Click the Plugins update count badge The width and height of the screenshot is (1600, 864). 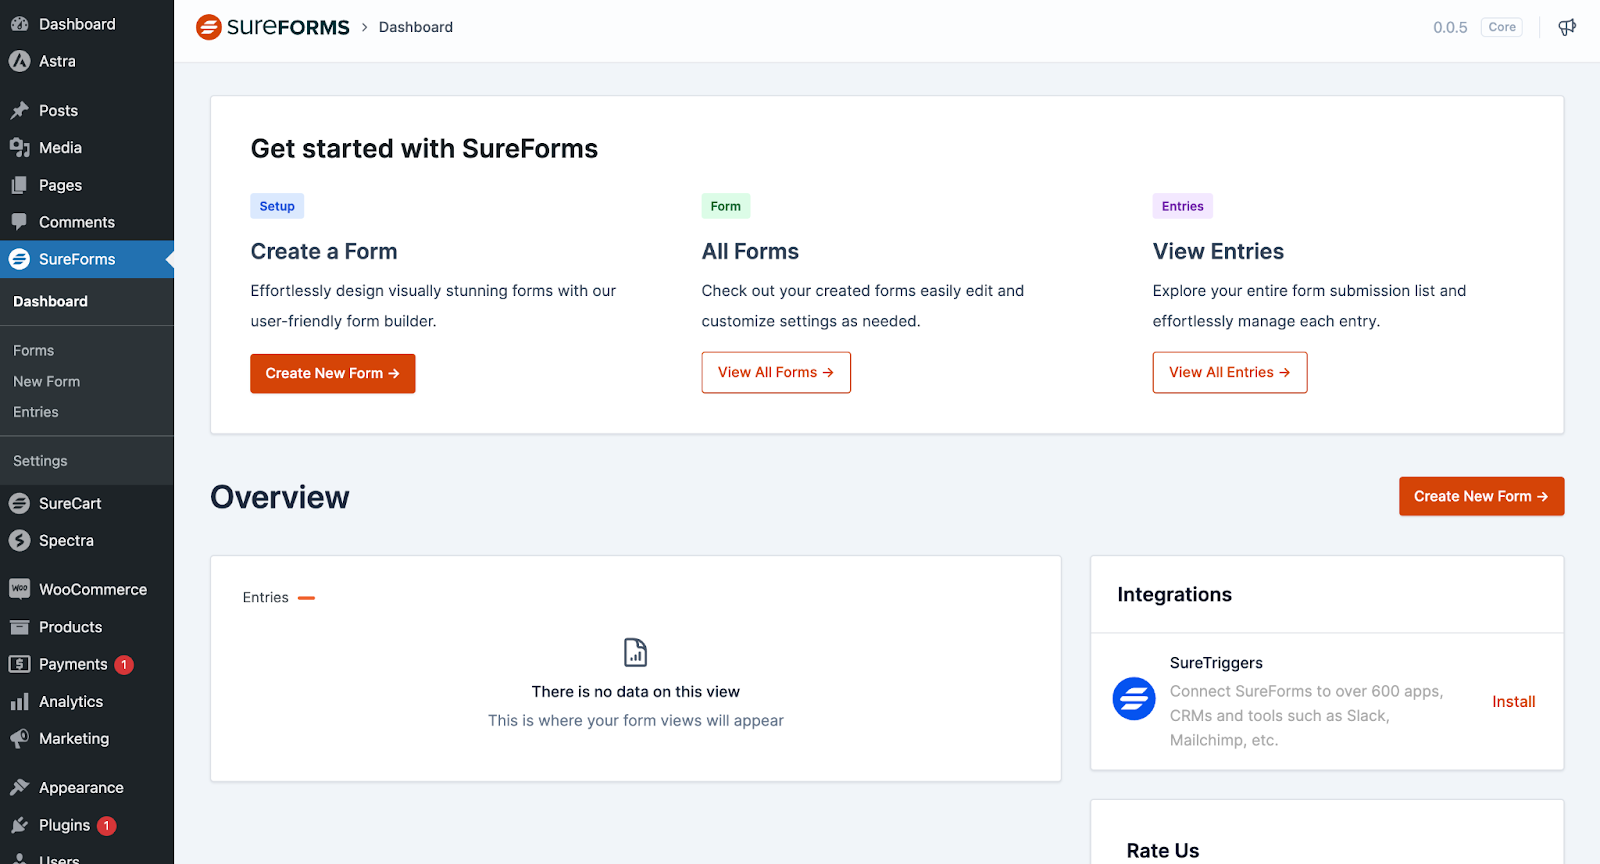click(x=107, y=826)
